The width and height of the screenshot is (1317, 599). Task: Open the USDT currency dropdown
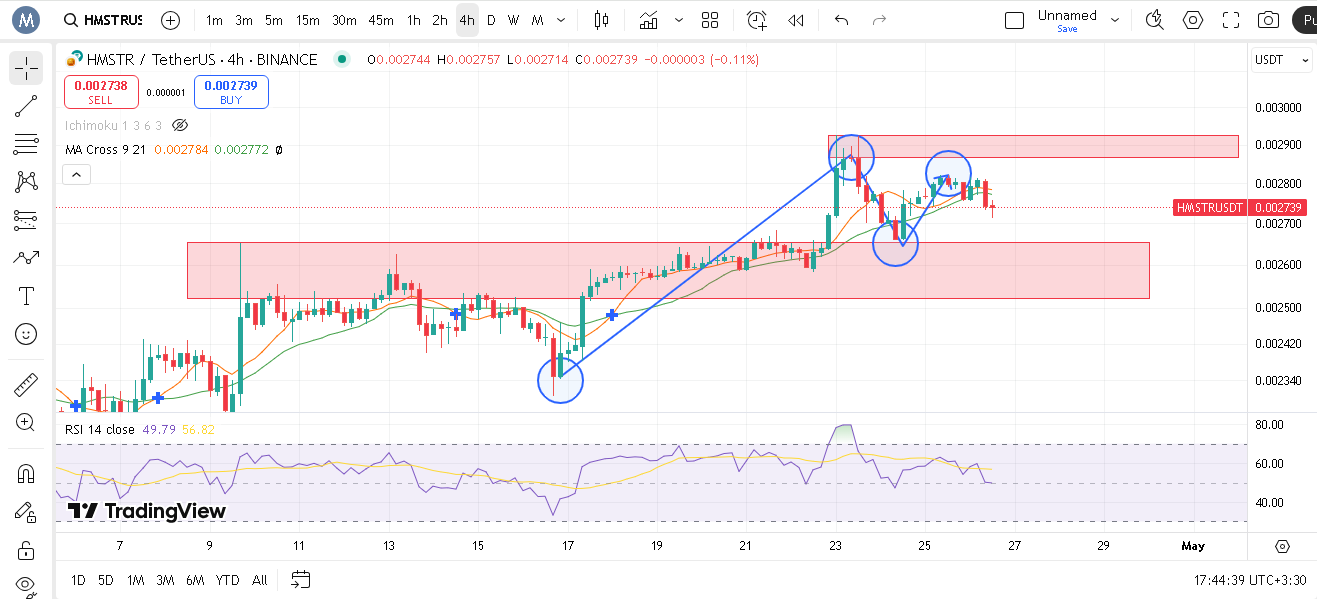(1281, 60)
